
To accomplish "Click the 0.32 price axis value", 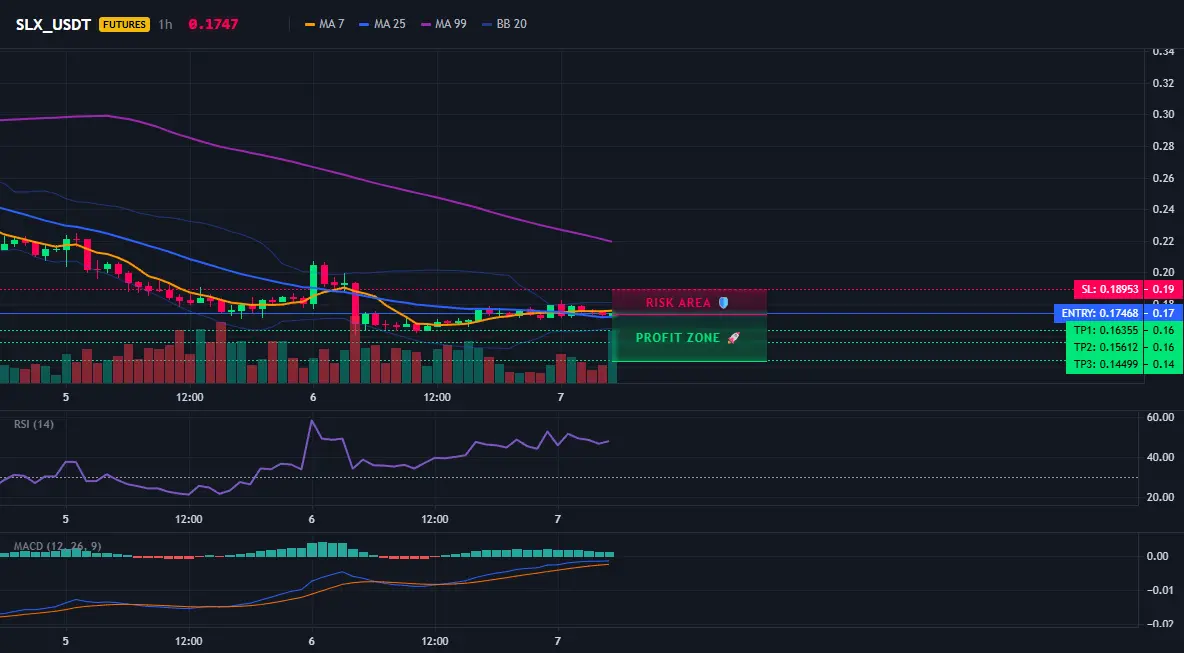I will (x=1164, y=83).
